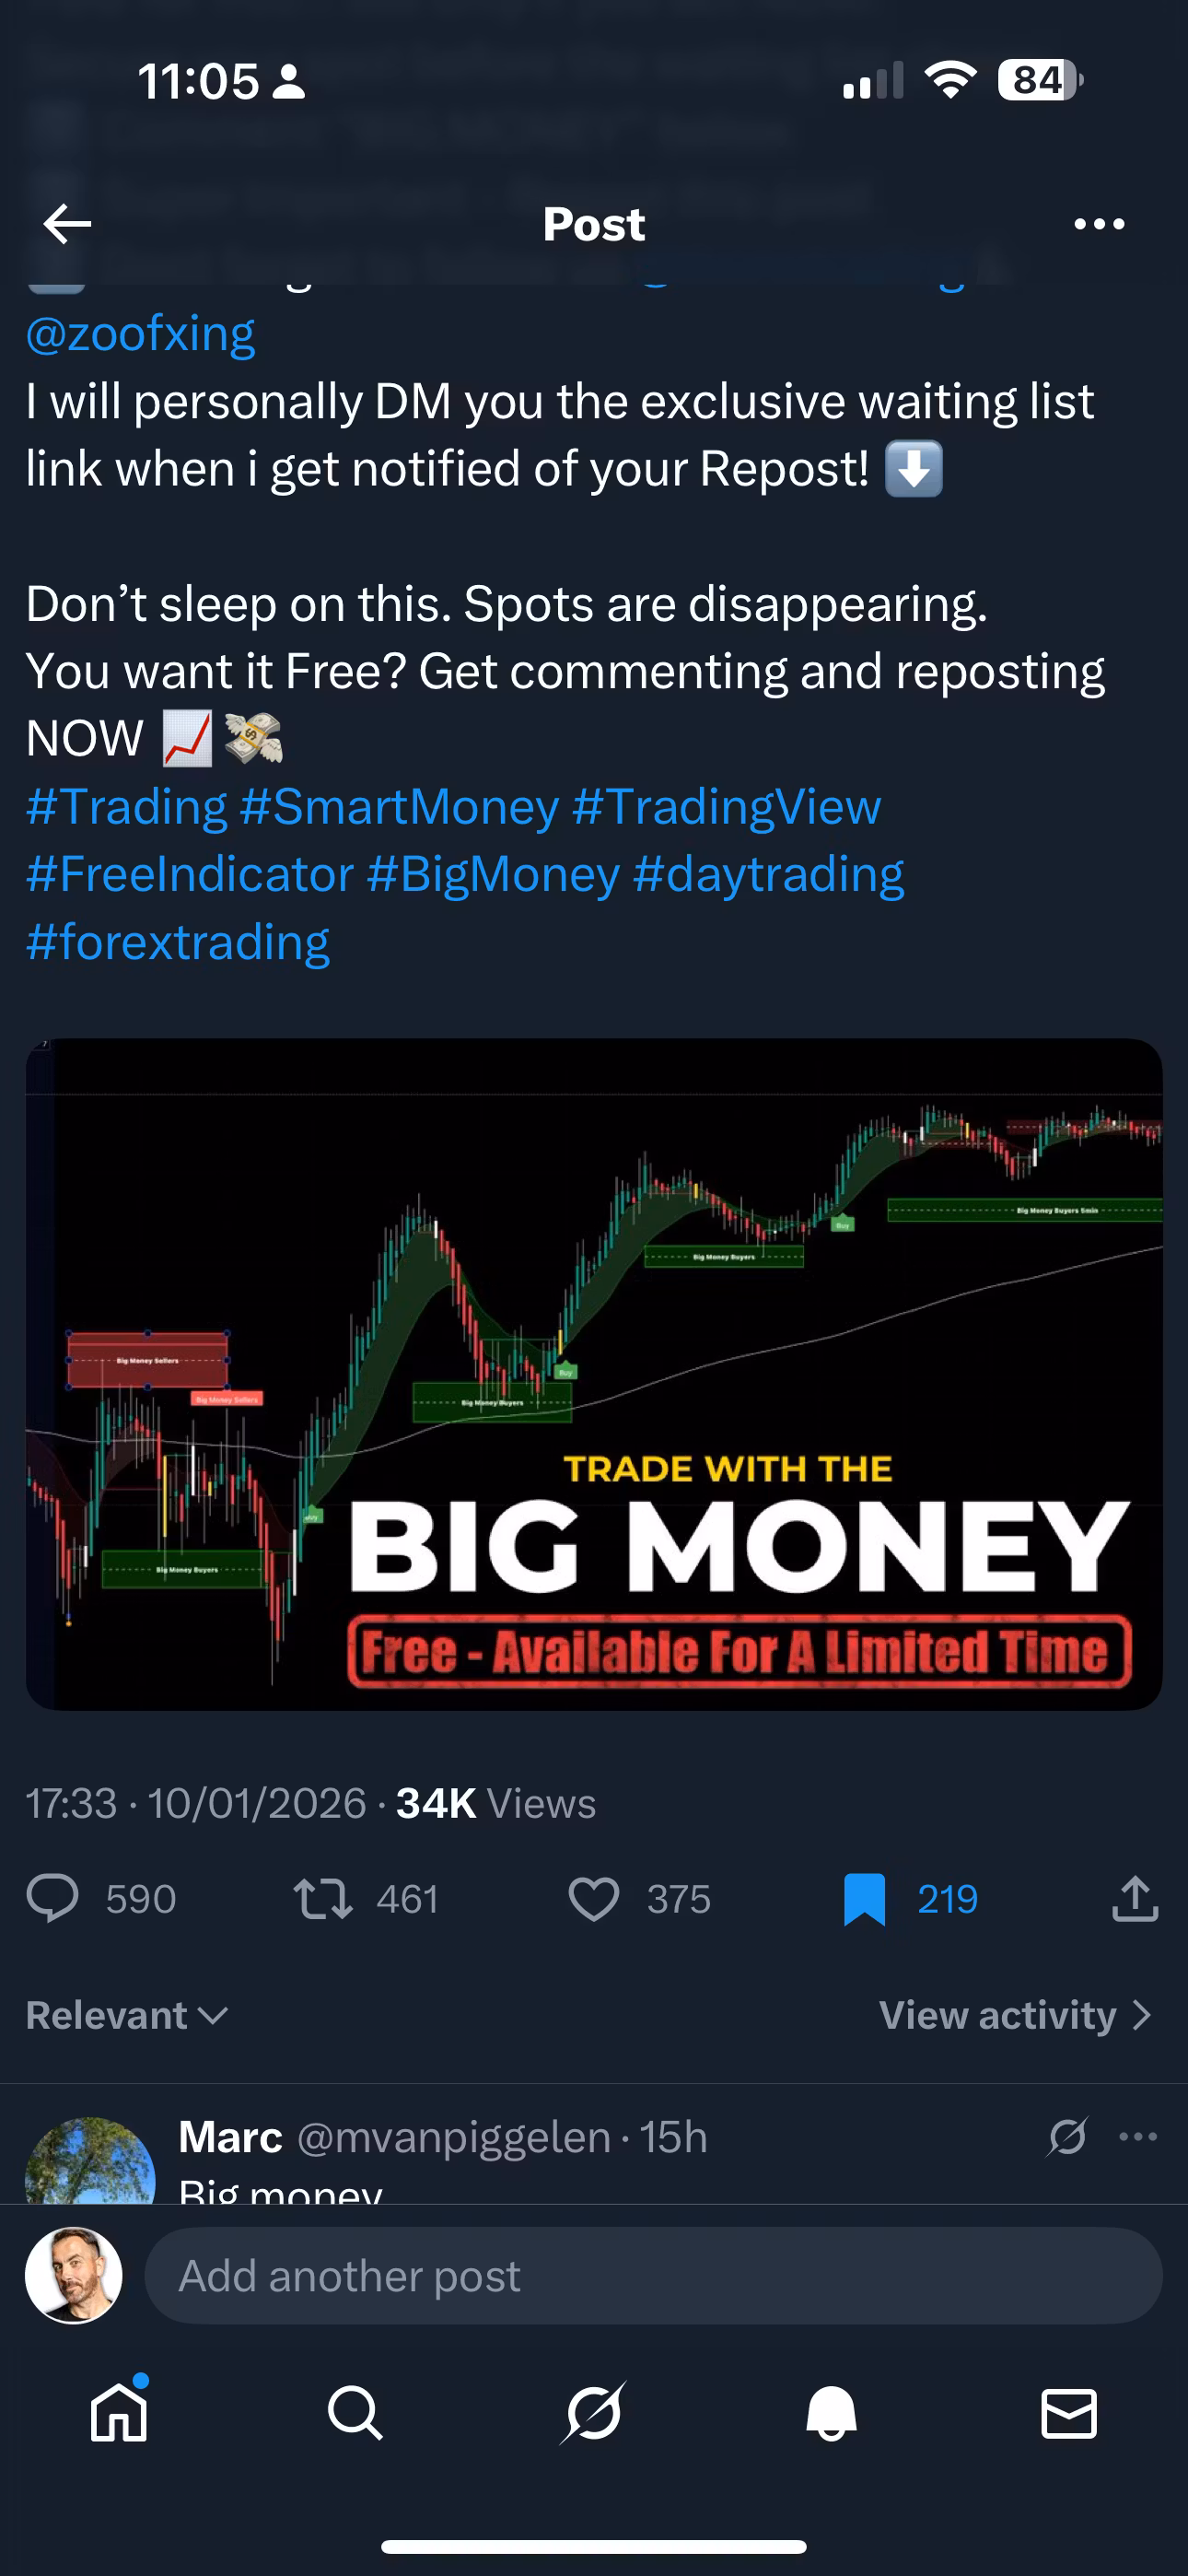The image size is (1188, 2576).
Task: Open the Big Money chart image
Action: pos(594,1374)
